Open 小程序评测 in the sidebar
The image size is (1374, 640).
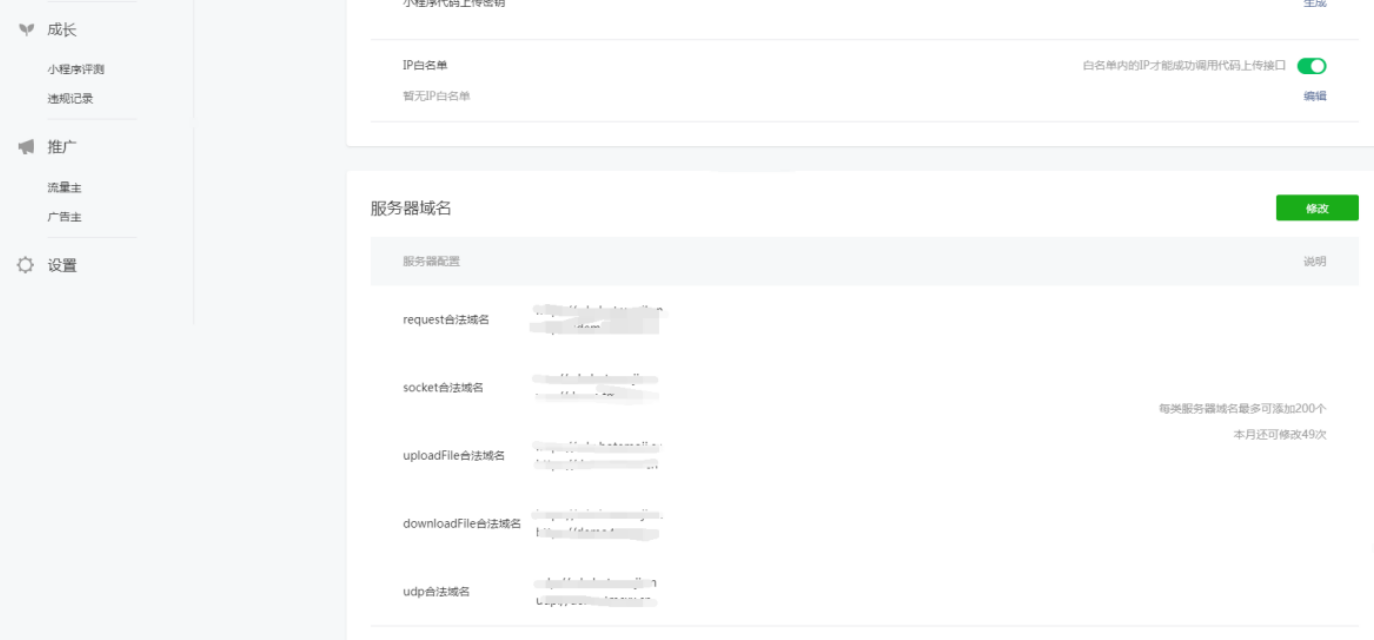tap(76, 69)
